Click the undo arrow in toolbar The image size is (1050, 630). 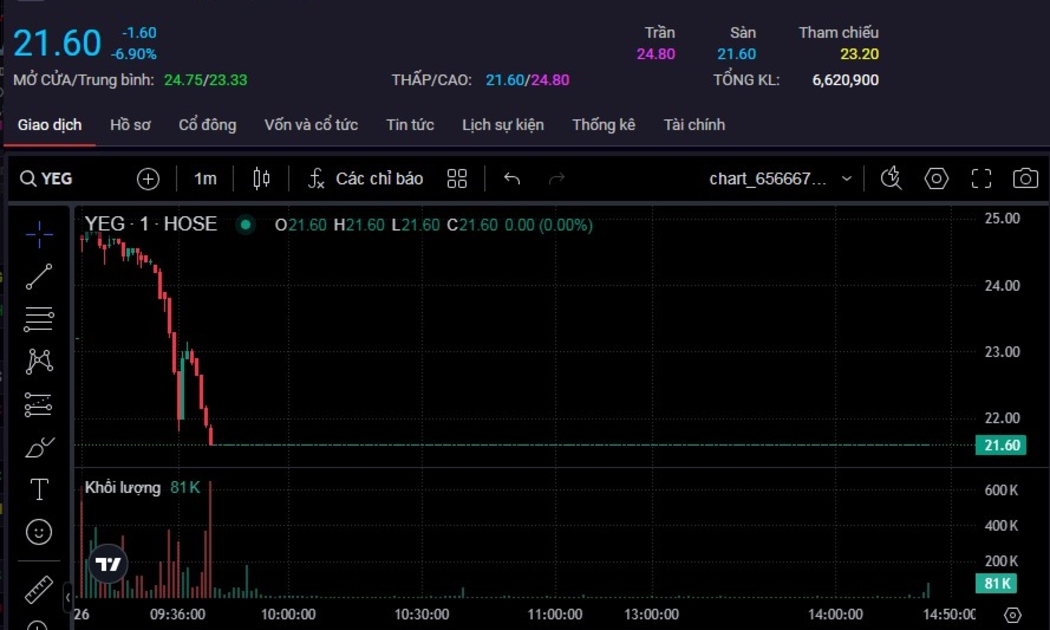512,179
